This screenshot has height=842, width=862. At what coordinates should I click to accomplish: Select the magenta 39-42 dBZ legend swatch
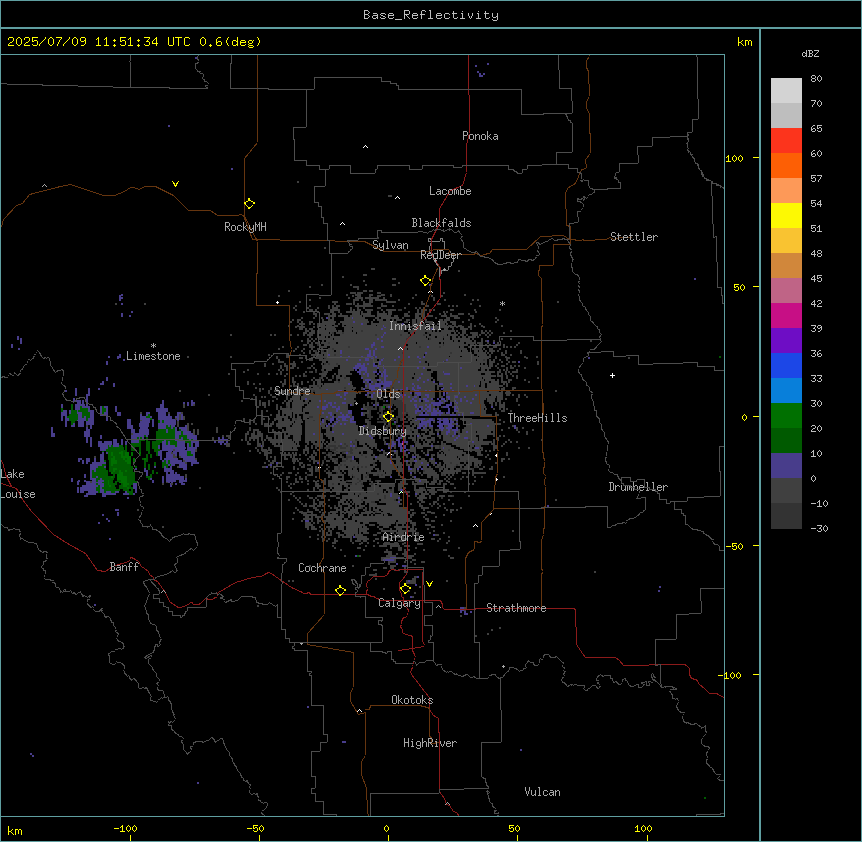pos(786,315)
